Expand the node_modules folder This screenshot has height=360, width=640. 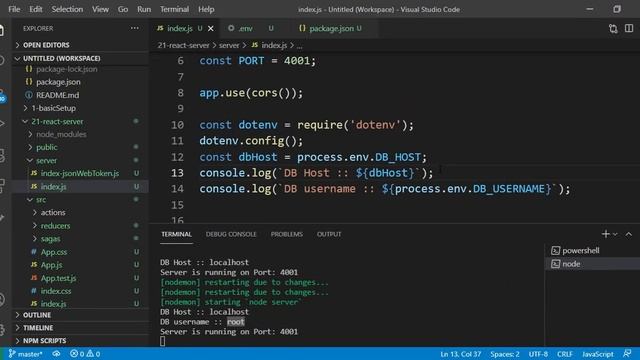(61, 134)
